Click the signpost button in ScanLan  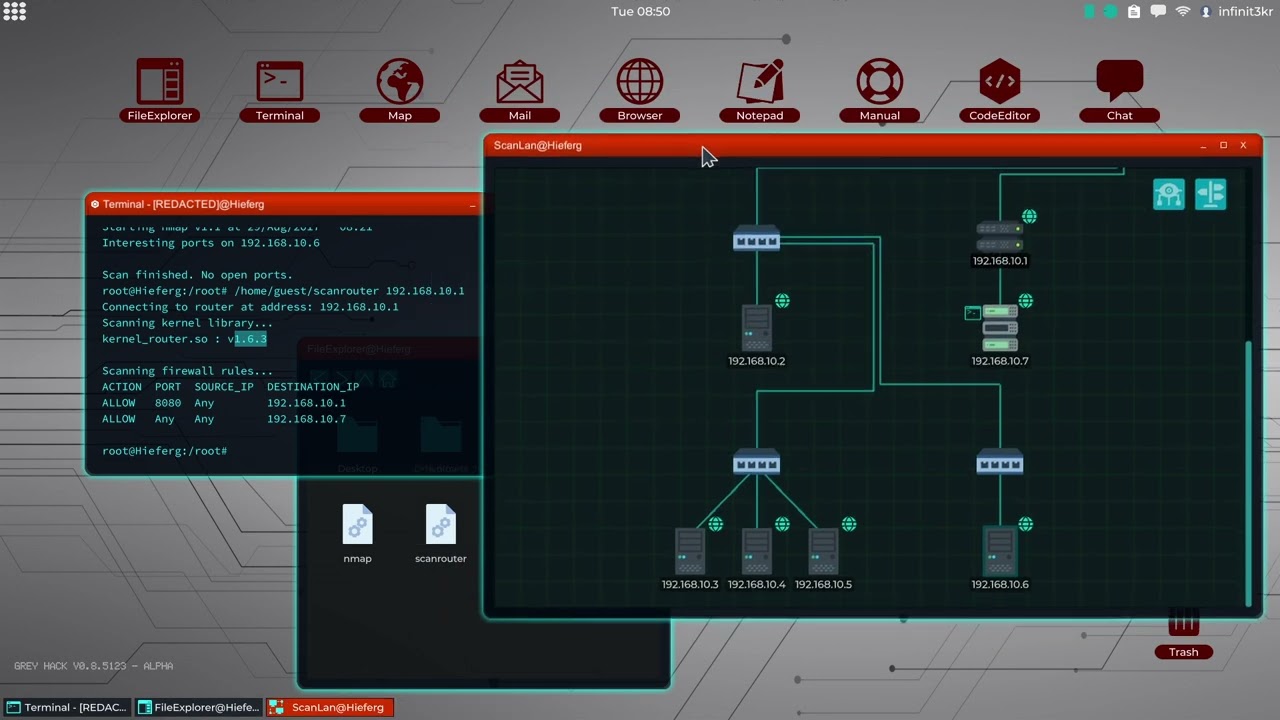1210,194
